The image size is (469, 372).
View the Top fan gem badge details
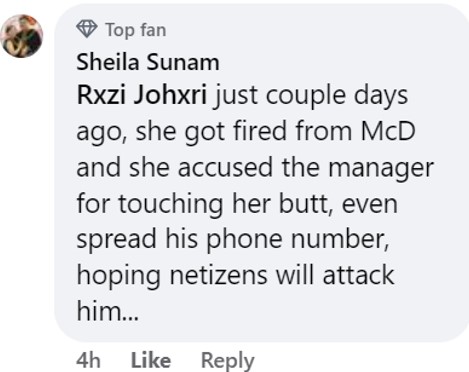point(87,29)
